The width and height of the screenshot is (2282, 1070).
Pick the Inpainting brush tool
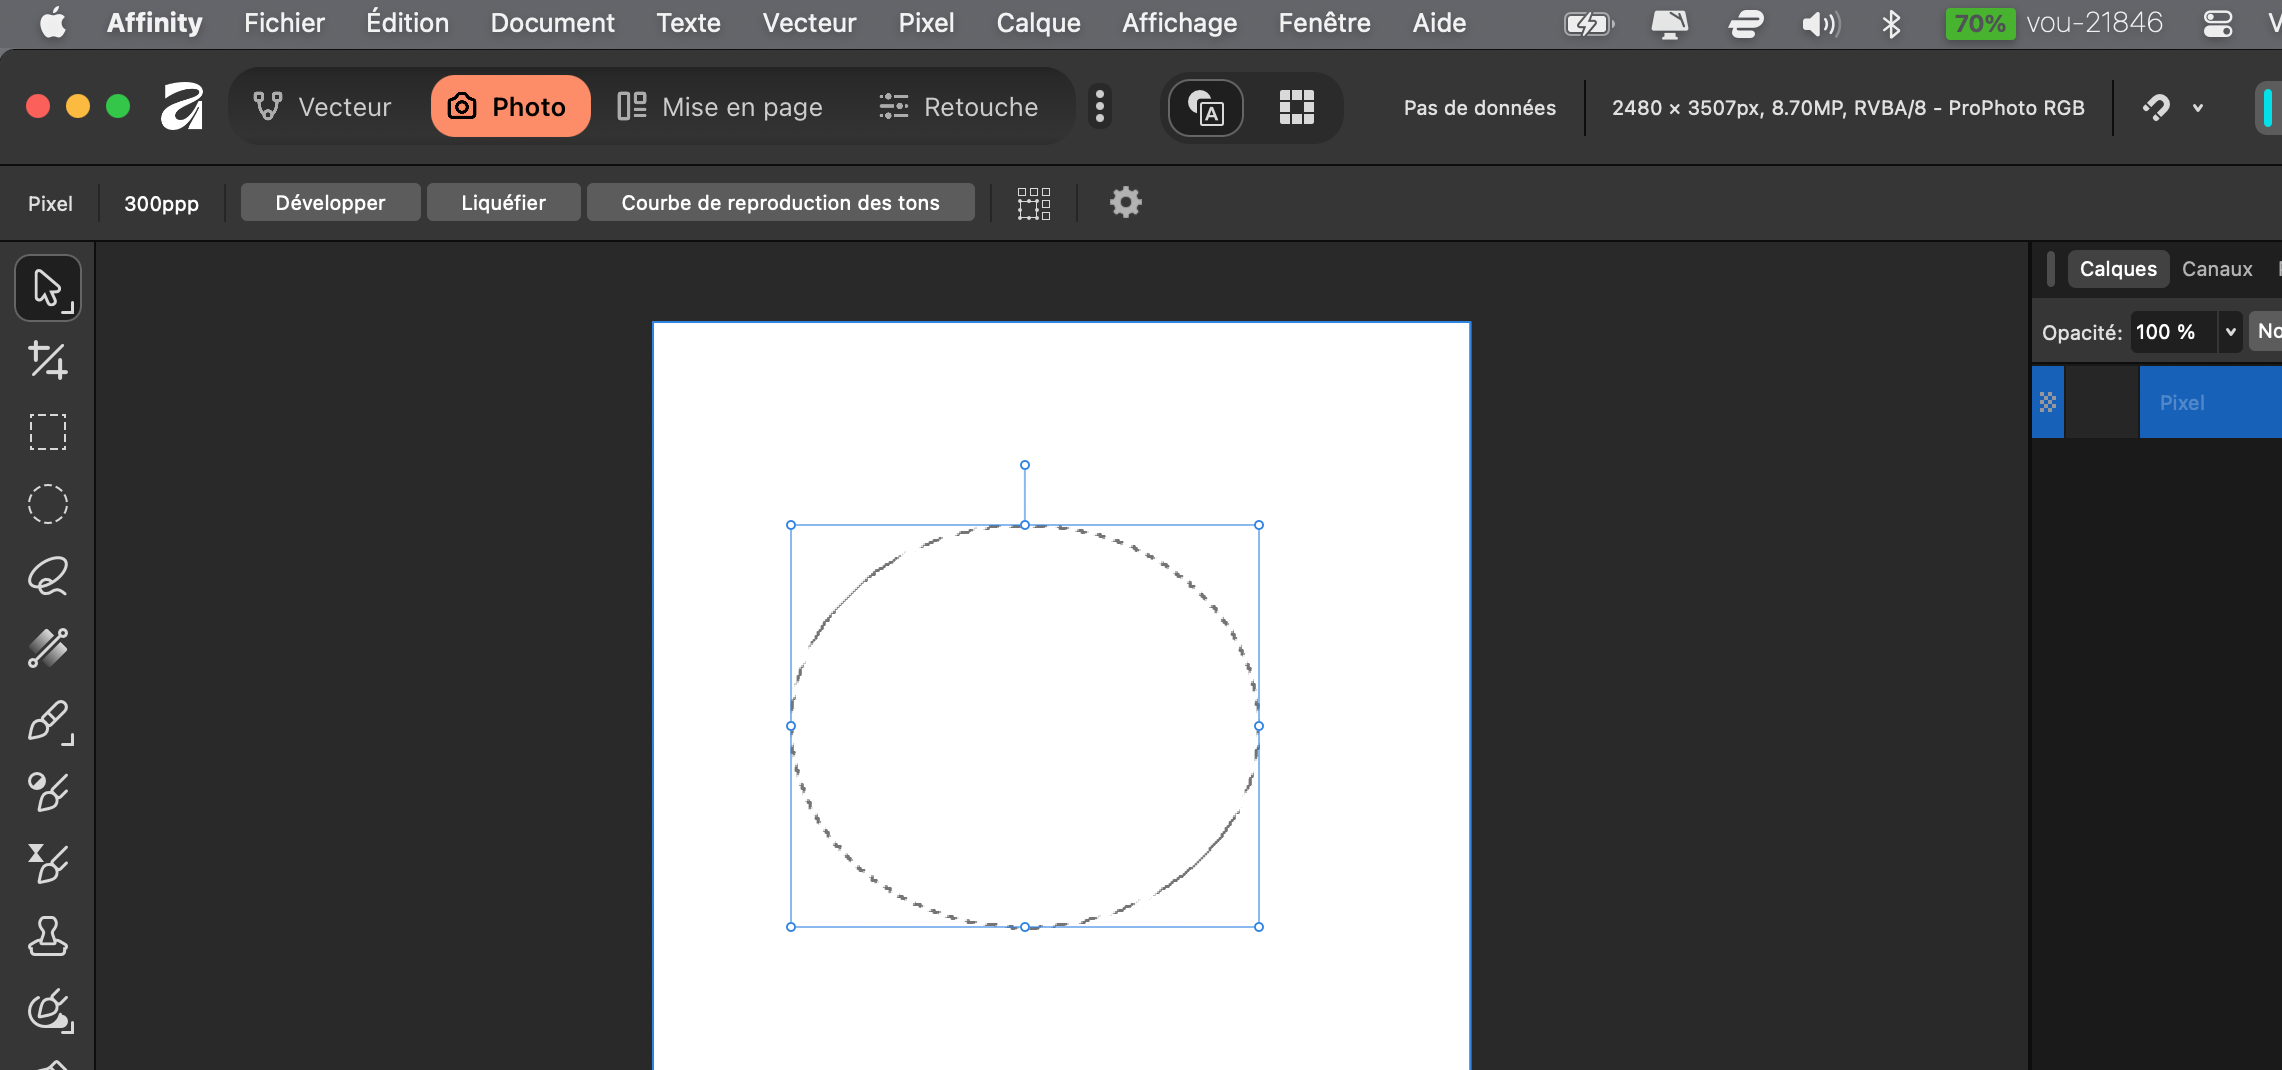49,1010
